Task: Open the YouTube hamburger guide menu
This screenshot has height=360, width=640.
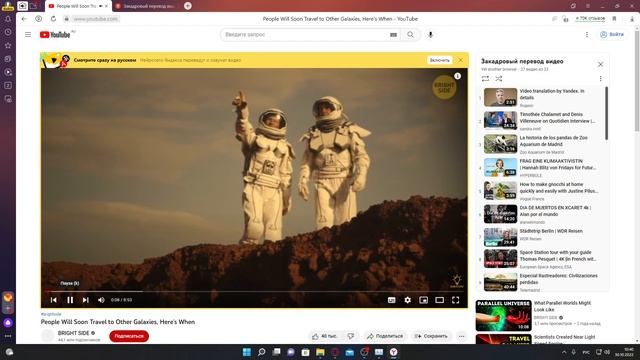Action: coord(28,35)
